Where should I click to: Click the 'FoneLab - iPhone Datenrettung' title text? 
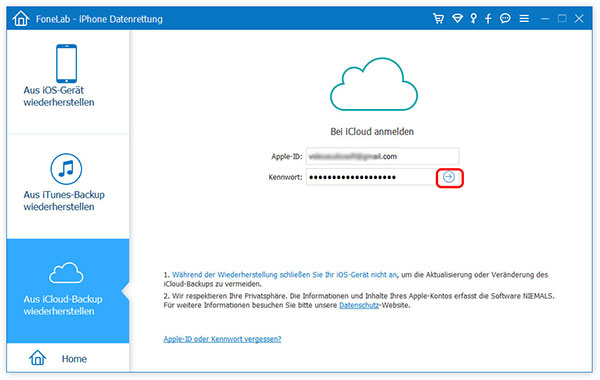(x=99, y=19)
